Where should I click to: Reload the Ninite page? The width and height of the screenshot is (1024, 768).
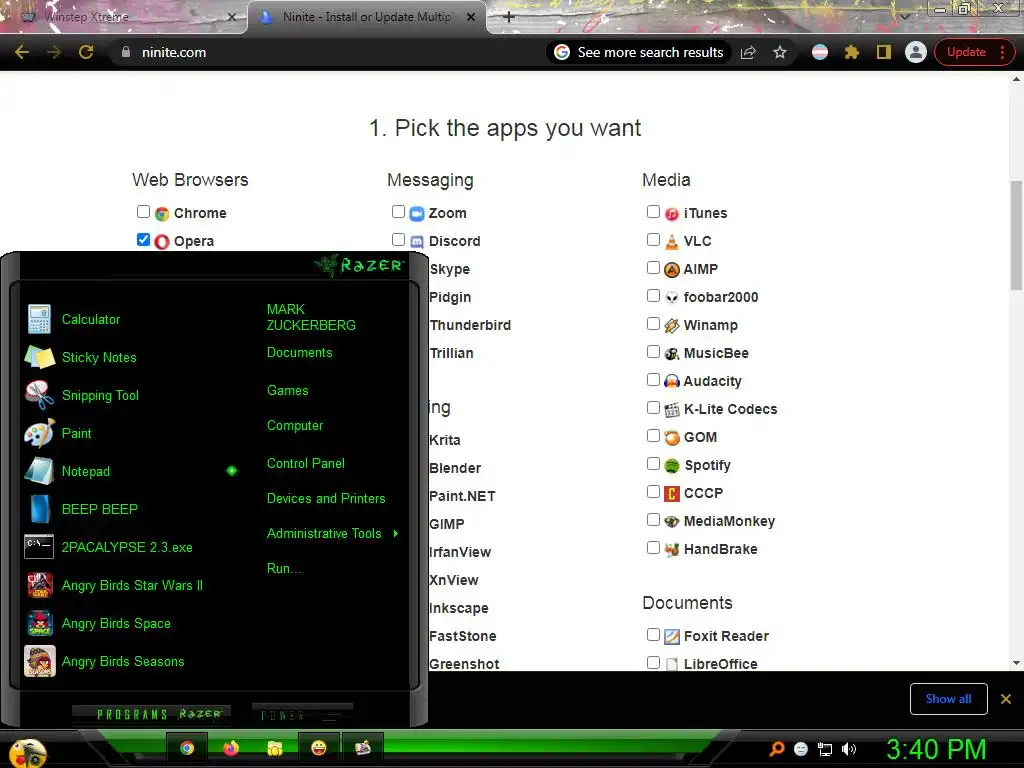tap(86, 52)
